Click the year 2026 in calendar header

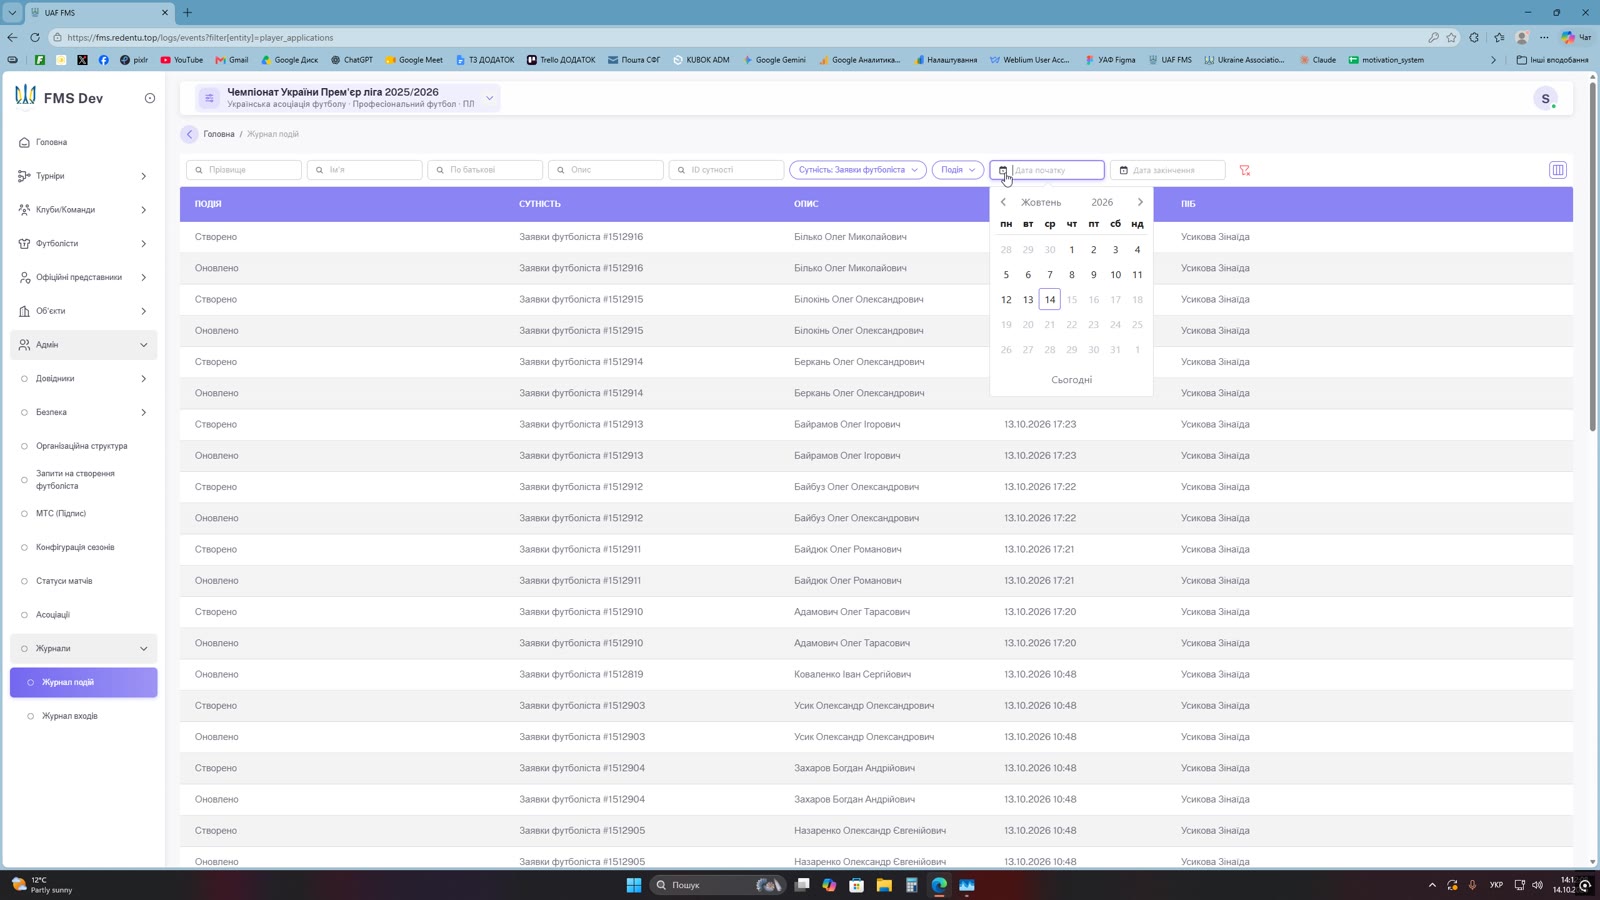[x=1102, y=202]
